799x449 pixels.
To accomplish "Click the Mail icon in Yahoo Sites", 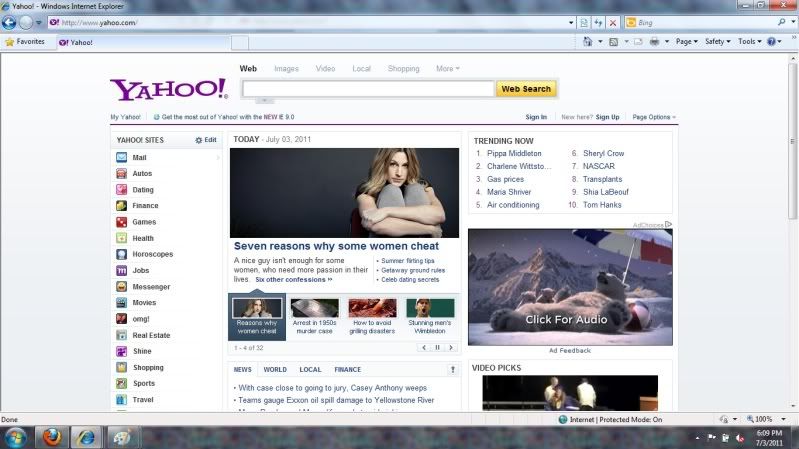I will click(121, 157).
